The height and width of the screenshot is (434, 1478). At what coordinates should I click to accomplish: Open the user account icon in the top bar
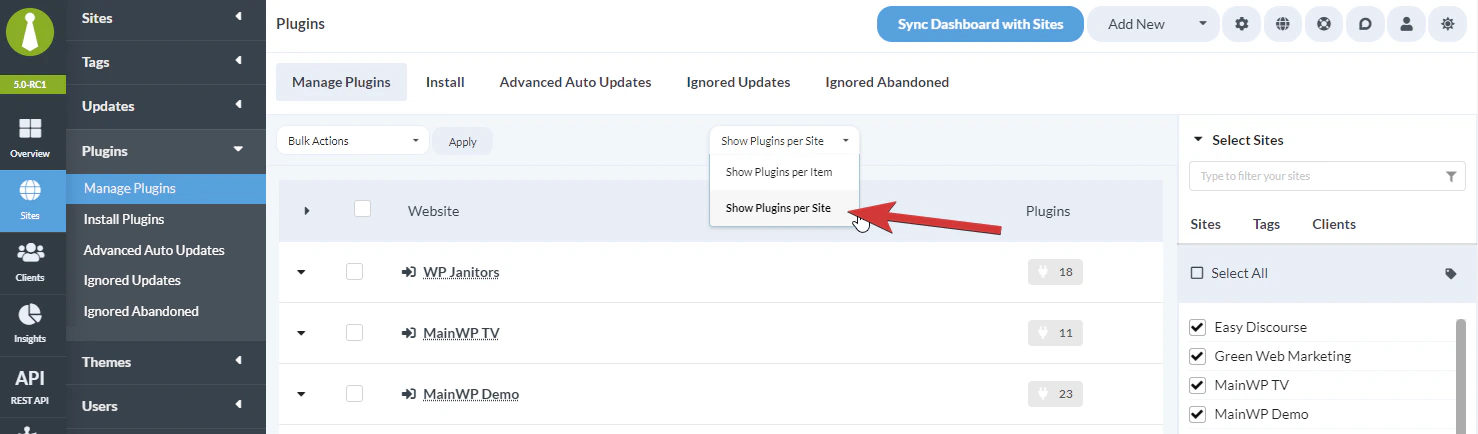1406,24
